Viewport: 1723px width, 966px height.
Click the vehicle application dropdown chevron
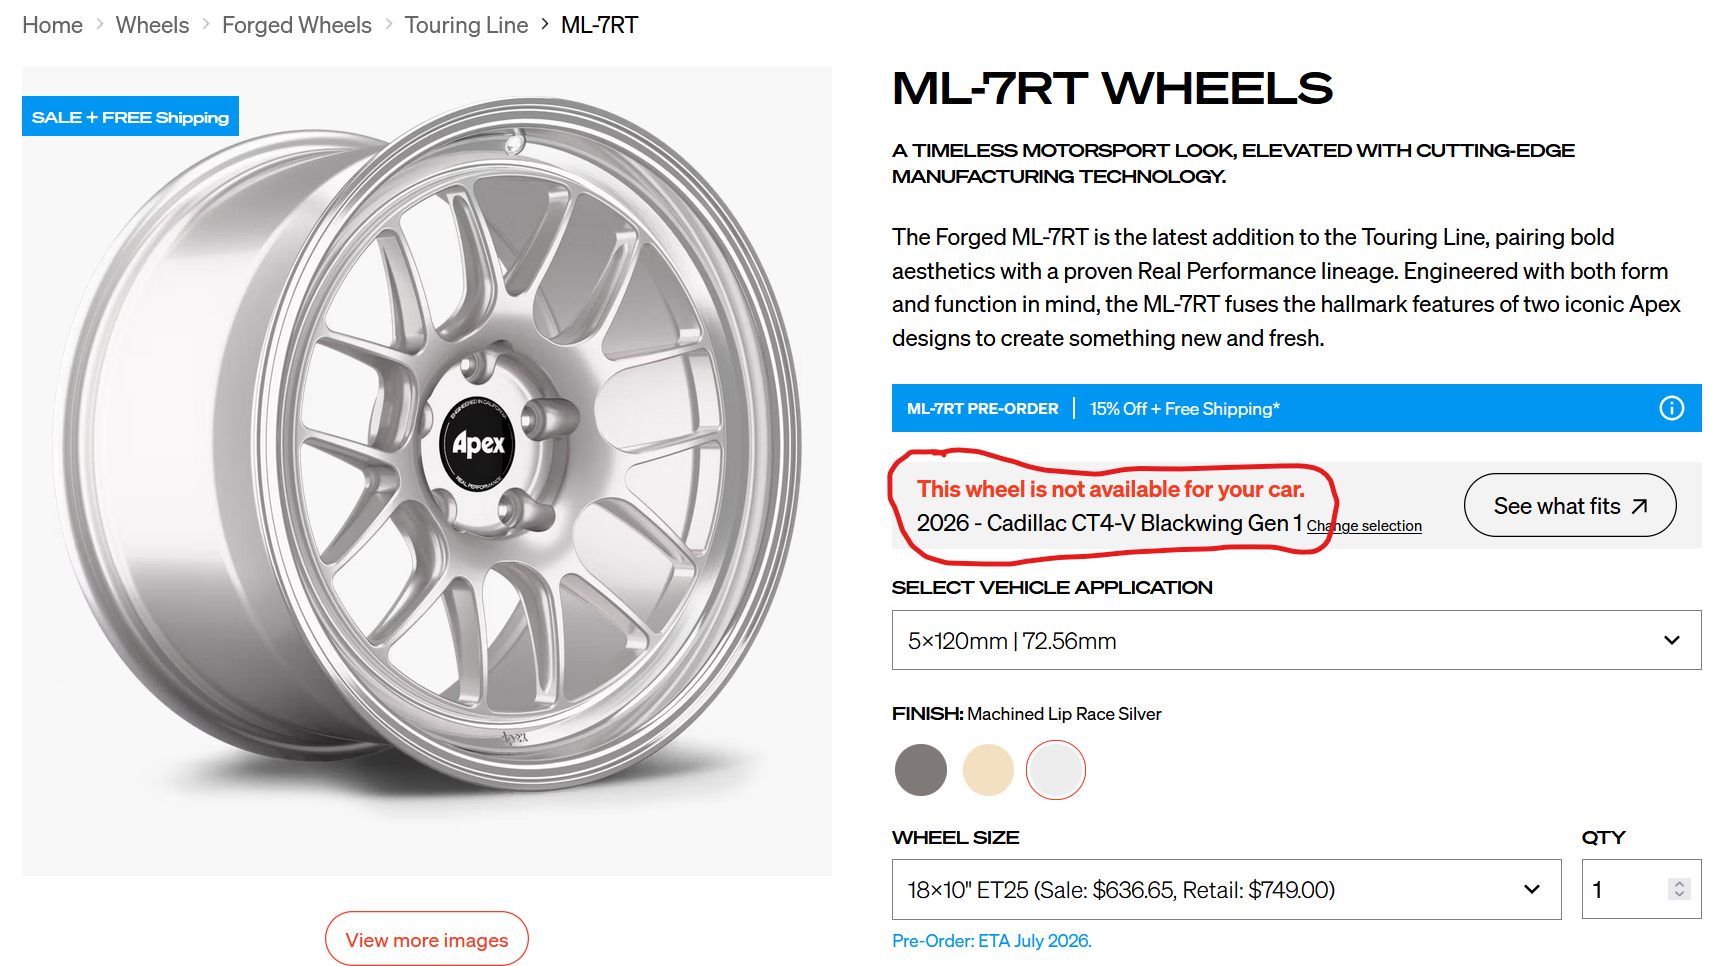(x=1671, y=640)
